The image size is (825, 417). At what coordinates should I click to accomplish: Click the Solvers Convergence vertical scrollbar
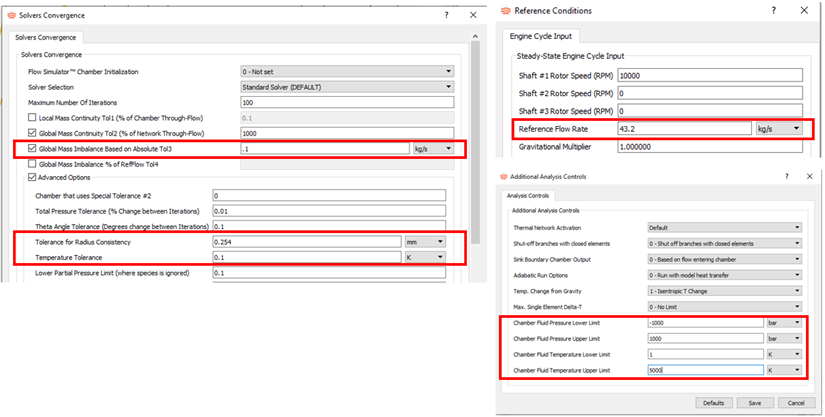pyautogui.click(x=473, y=150)
